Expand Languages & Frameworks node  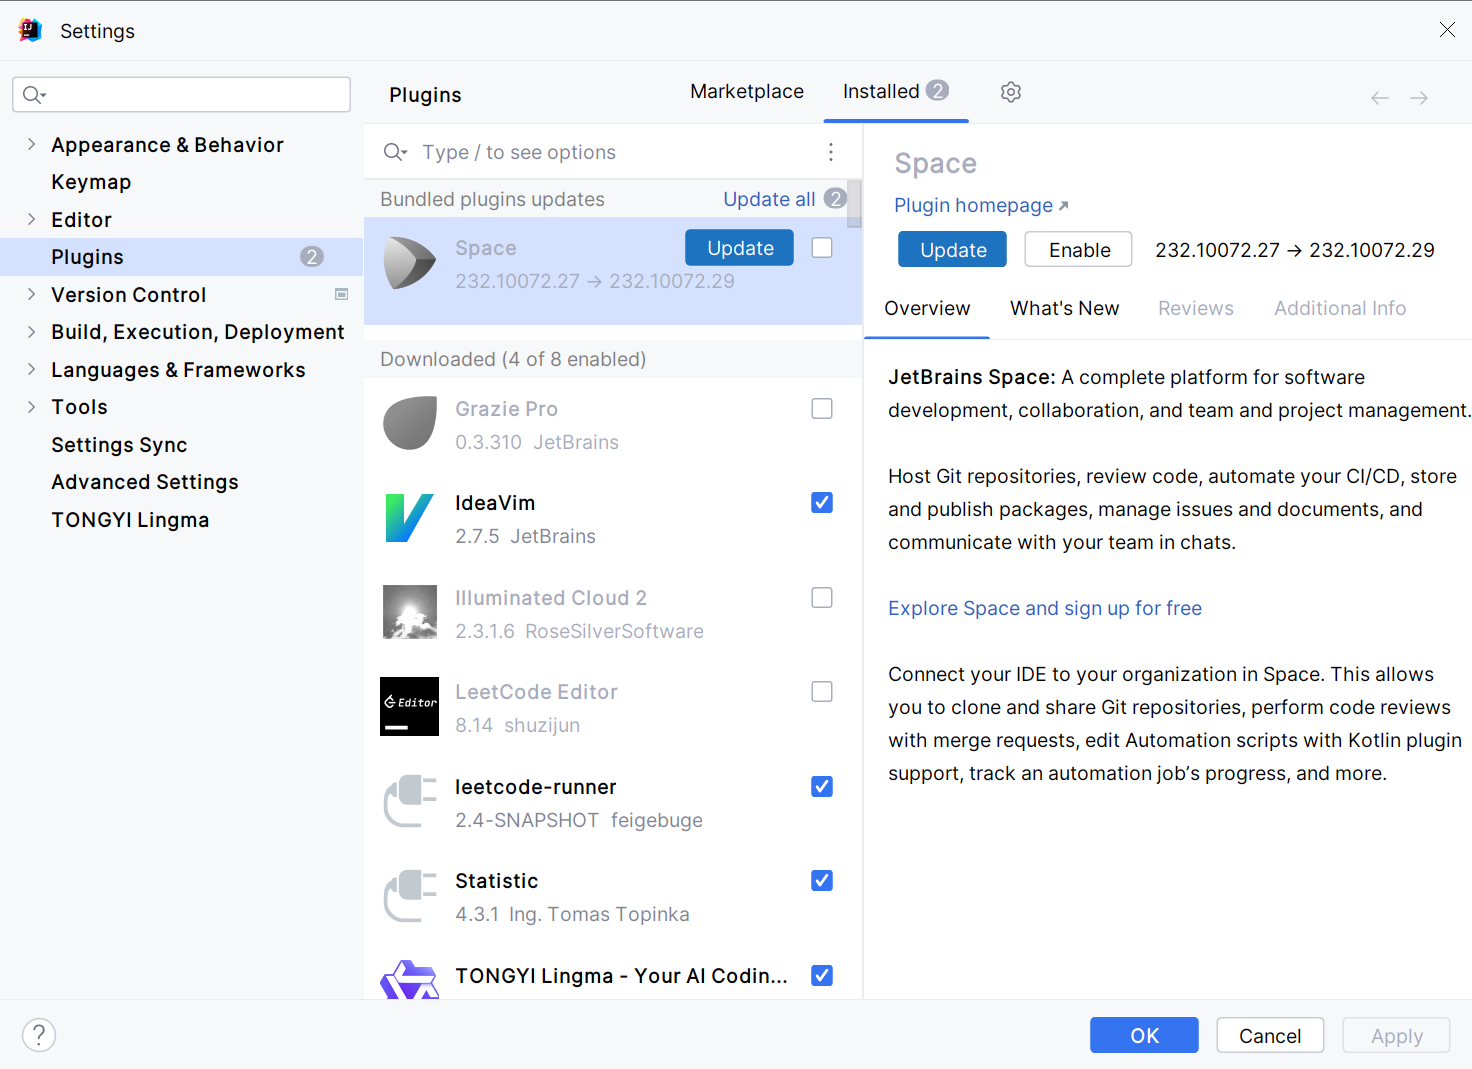31,369
